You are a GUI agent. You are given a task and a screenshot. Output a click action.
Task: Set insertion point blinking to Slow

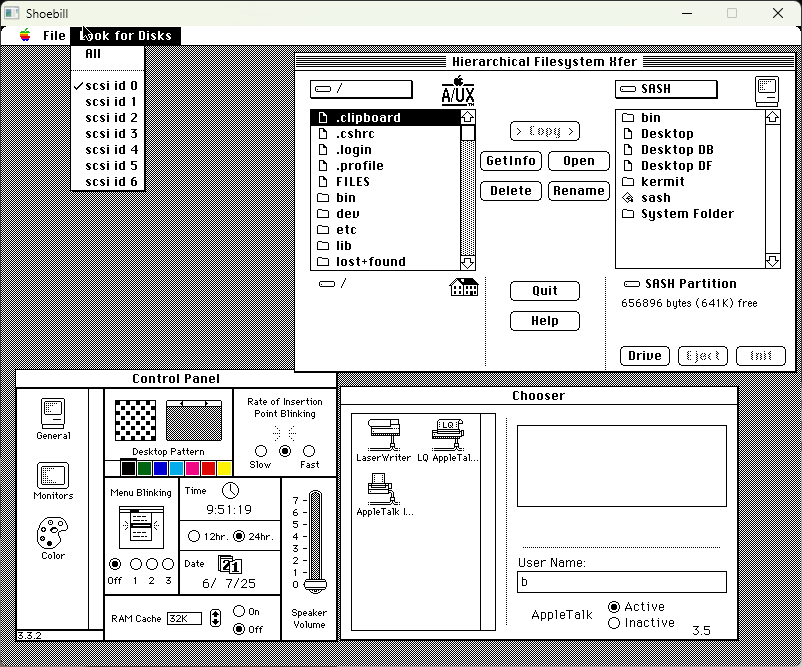[x=261, y=451]
